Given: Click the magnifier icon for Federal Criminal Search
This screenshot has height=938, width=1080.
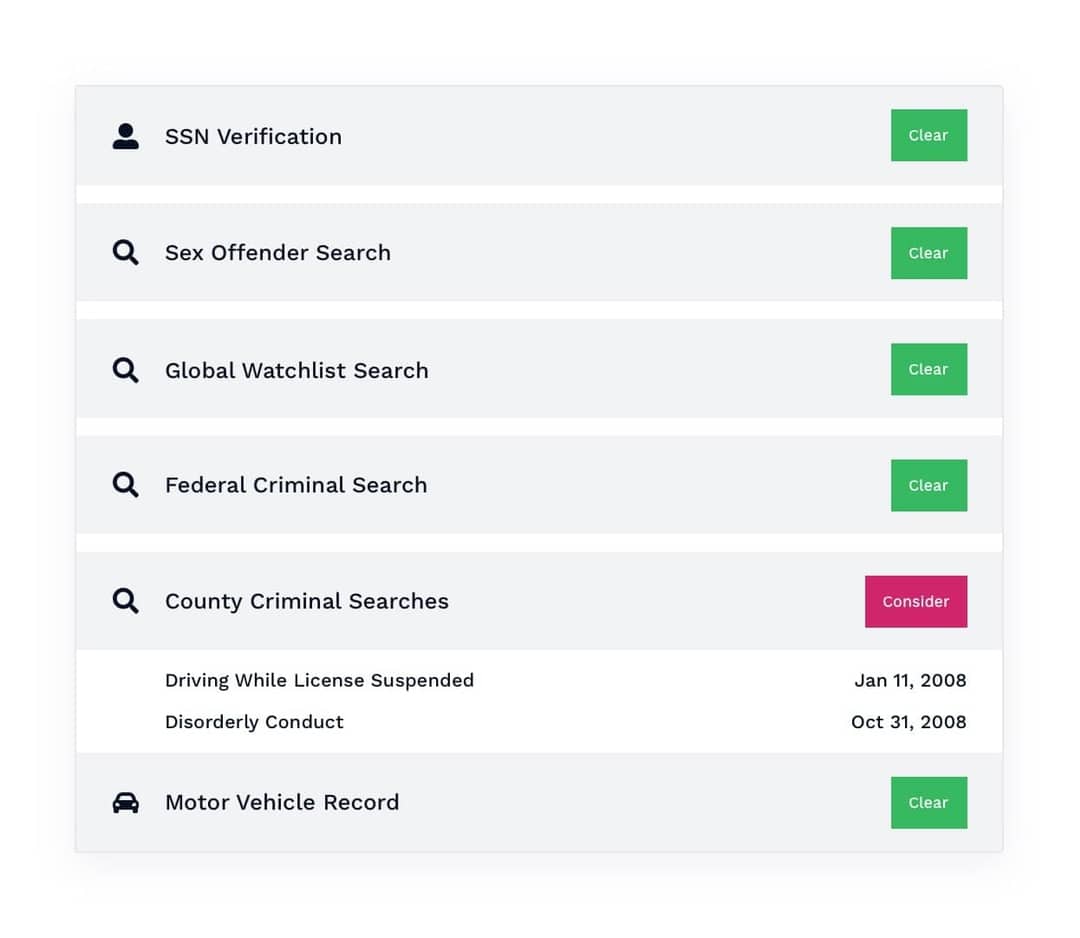Looking at the screenshot, I should click(125, 485).
